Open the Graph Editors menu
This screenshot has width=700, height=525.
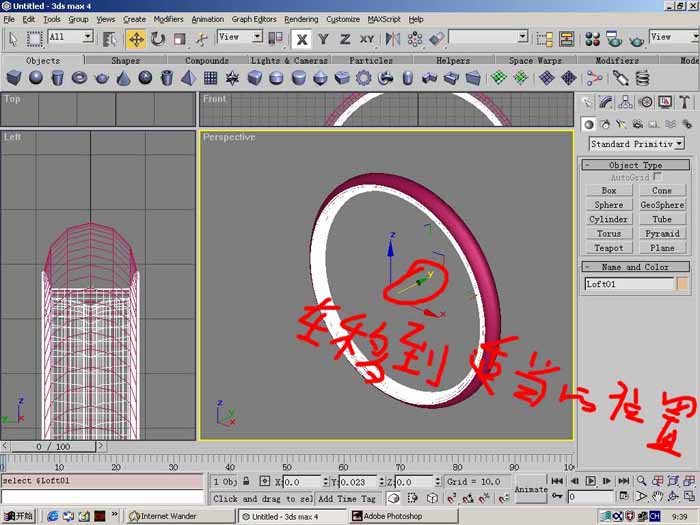pos(254,19)
